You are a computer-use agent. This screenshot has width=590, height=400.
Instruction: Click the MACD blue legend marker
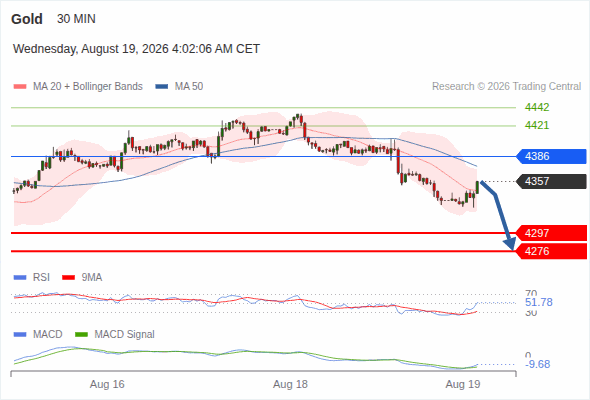click(20, 335)
